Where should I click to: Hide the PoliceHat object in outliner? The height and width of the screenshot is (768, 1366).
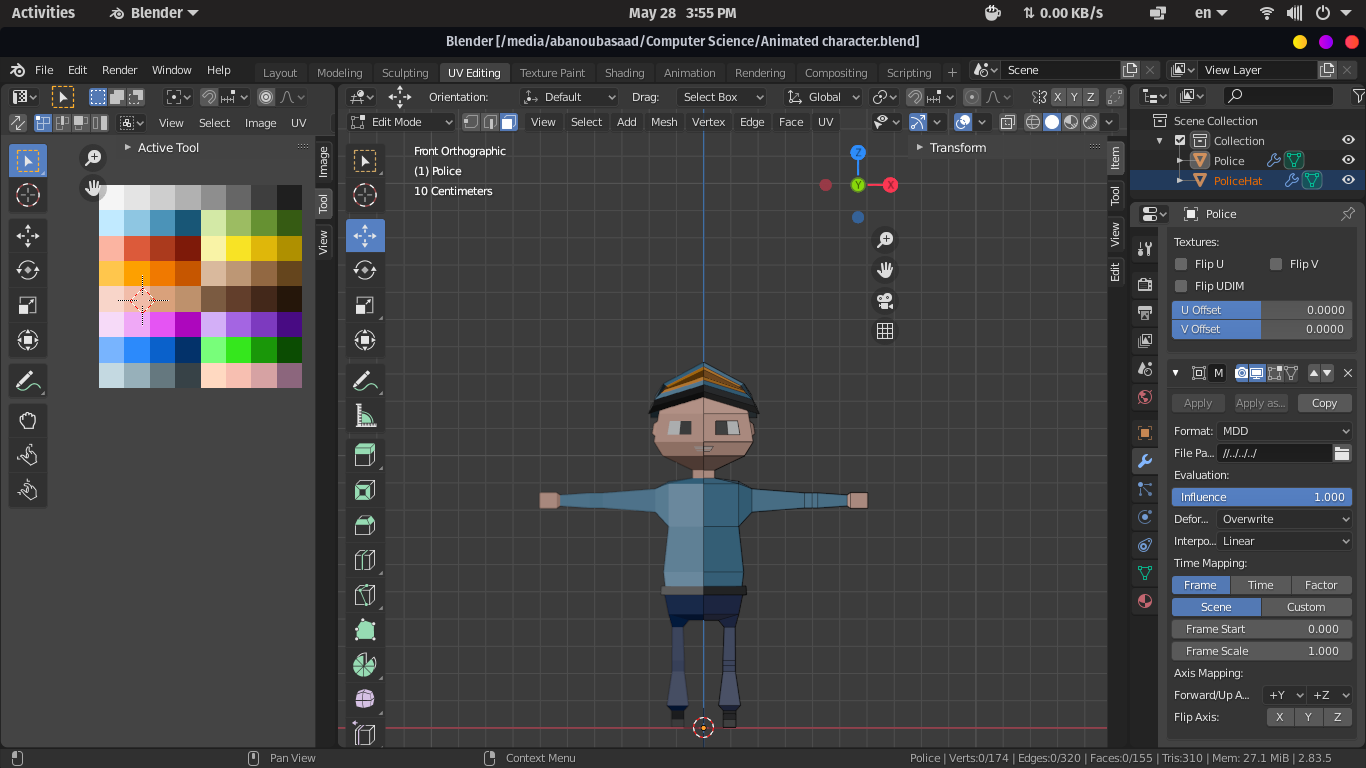click(1348, 181)
